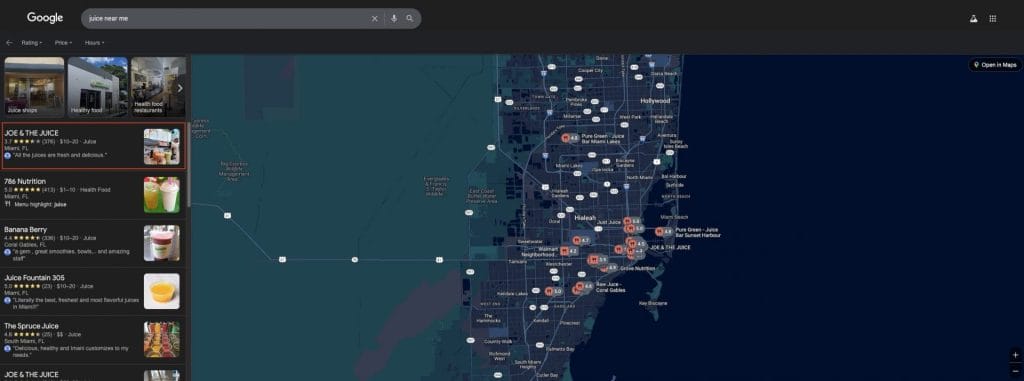1024x381 pixels.
Task: Click the South Miami, FL address text
Action: (x=24, y=341)
